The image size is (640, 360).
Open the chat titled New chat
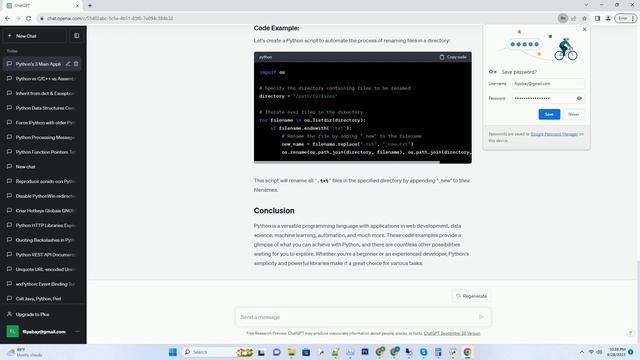tap(42, 167)
